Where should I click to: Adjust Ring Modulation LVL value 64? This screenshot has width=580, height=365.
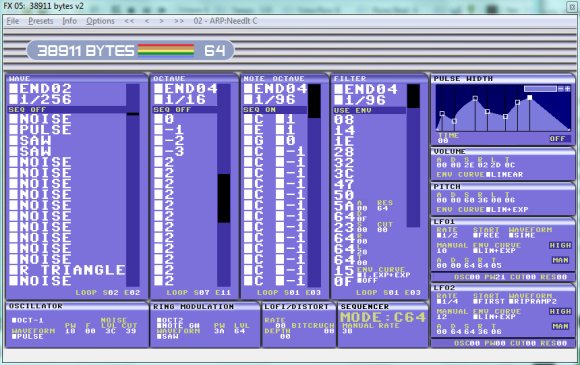pyautogui.click(x=239, y=331)
